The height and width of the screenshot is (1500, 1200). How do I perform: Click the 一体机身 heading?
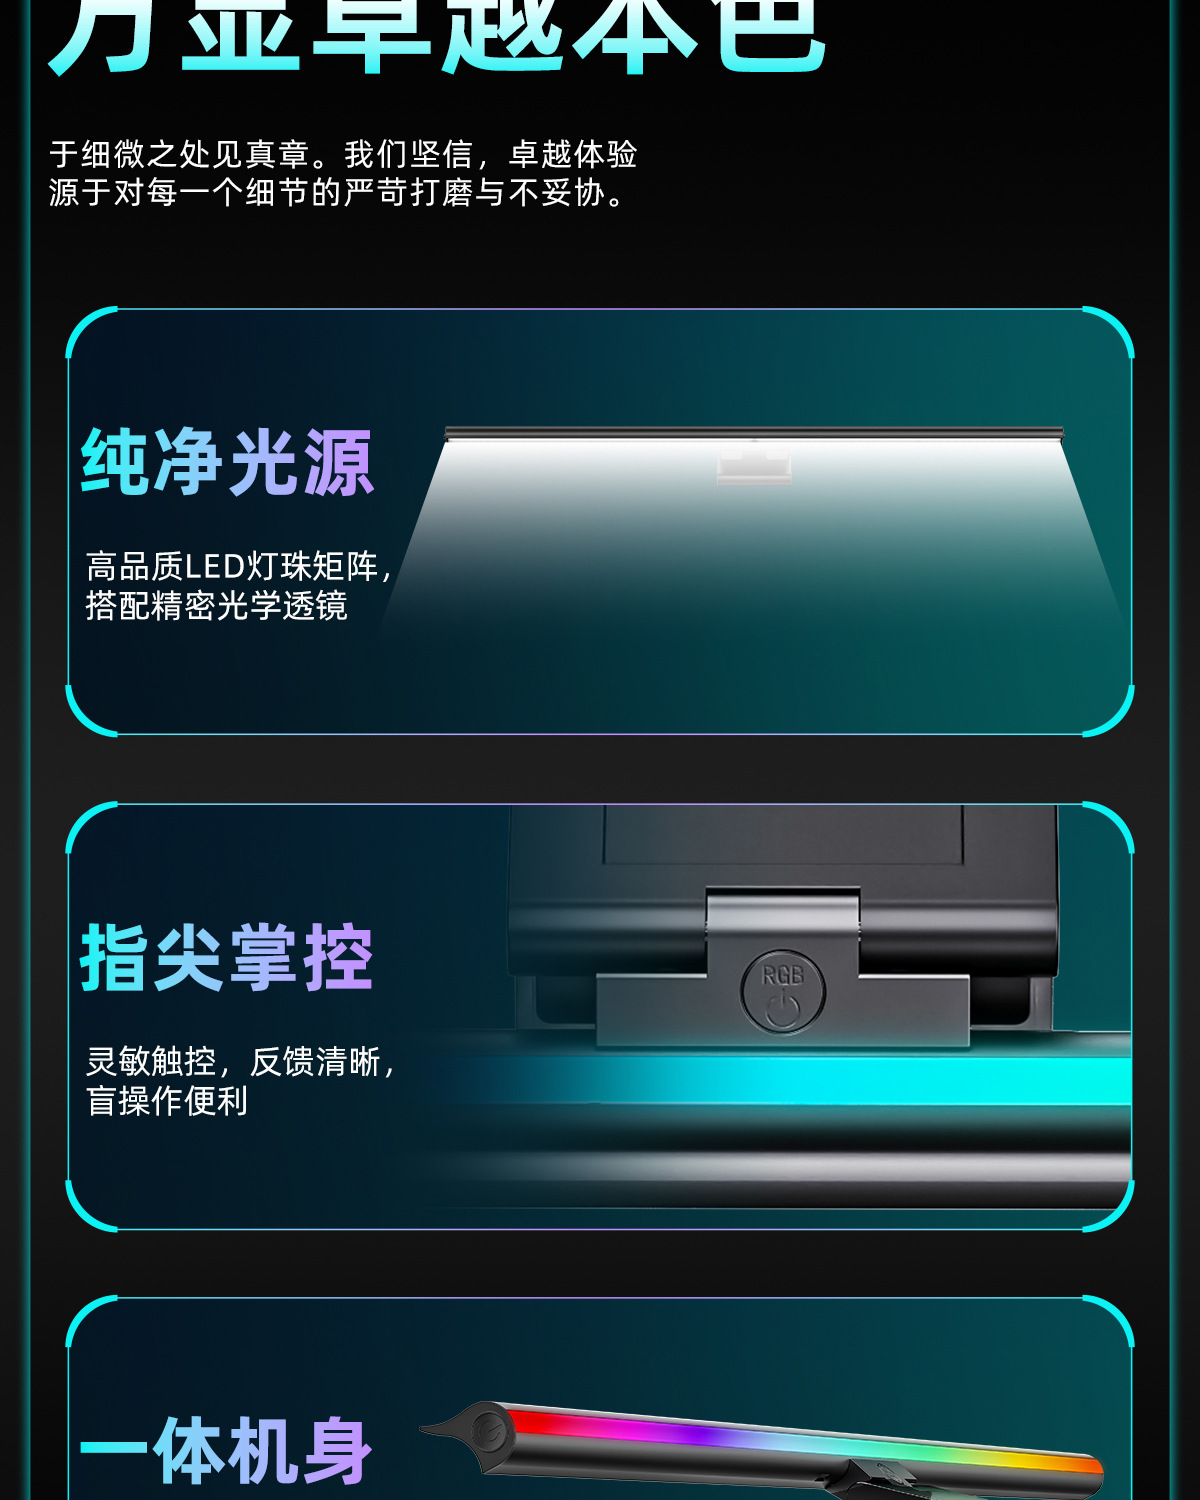227,1451
